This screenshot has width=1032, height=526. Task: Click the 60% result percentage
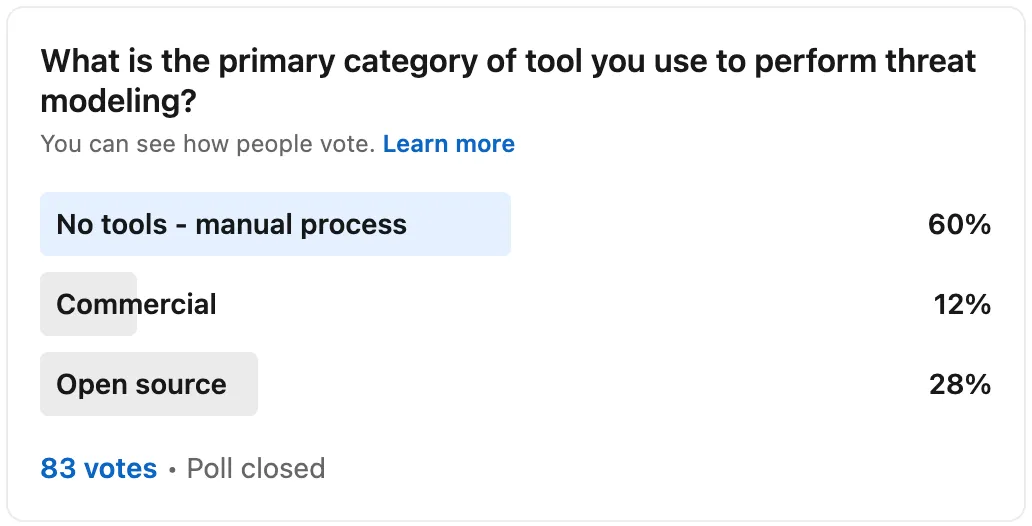[960, 224]
